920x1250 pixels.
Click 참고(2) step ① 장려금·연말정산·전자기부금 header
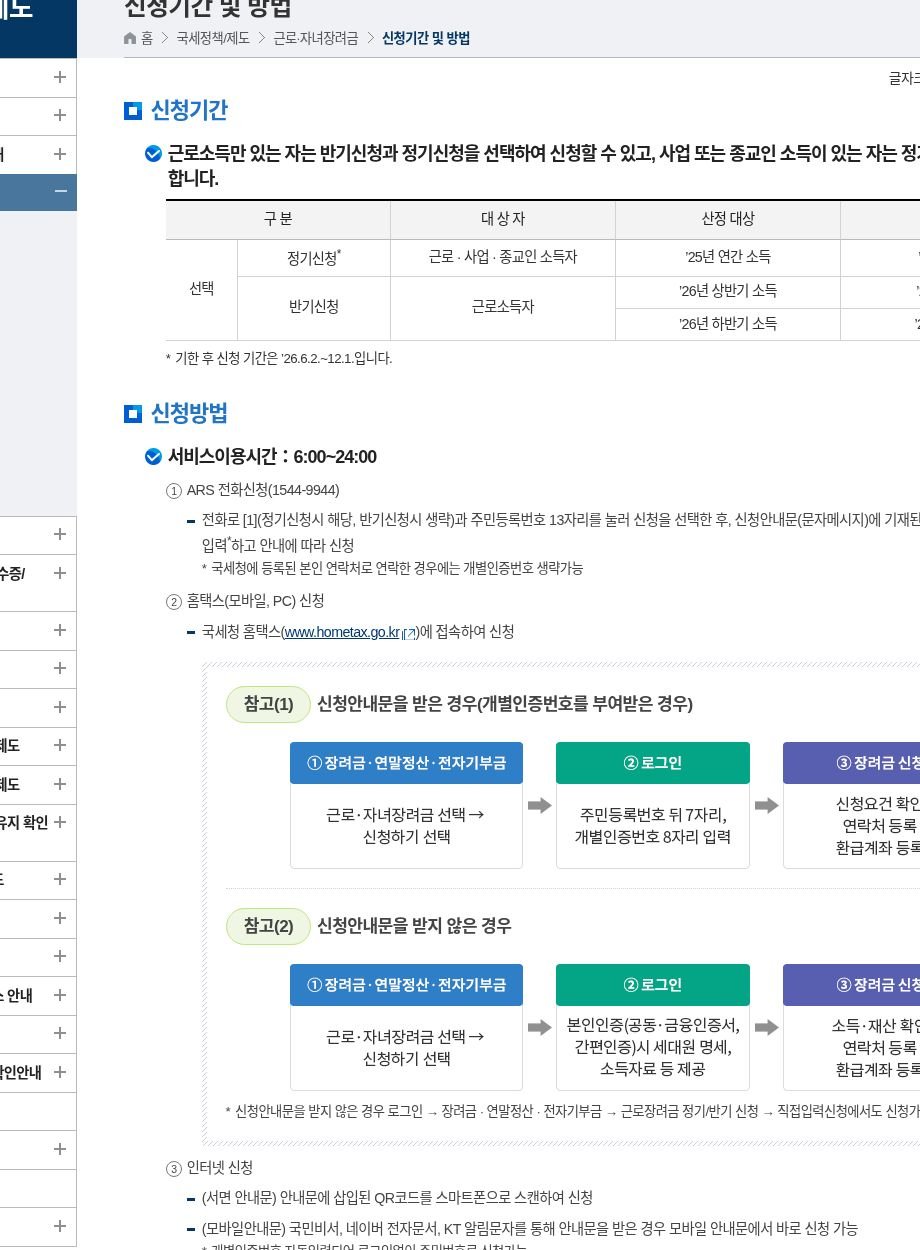click(406, 985)
